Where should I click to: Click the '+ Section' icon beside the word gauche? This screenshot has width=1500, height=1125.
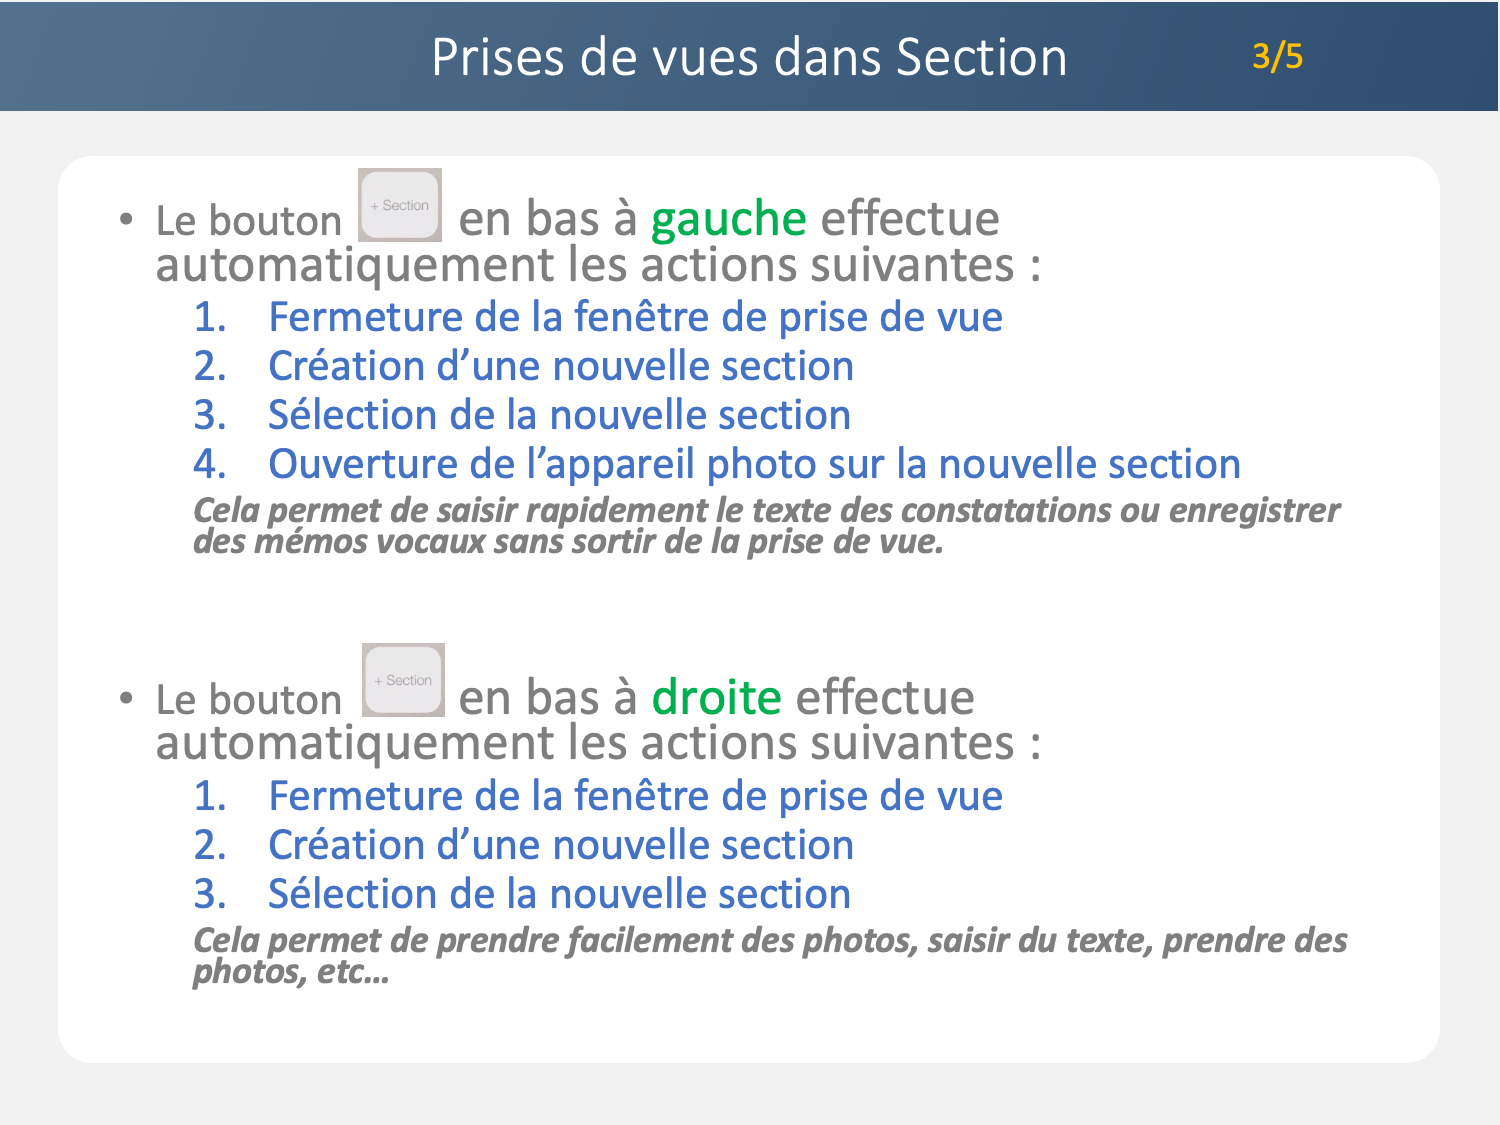click(400, 205)
